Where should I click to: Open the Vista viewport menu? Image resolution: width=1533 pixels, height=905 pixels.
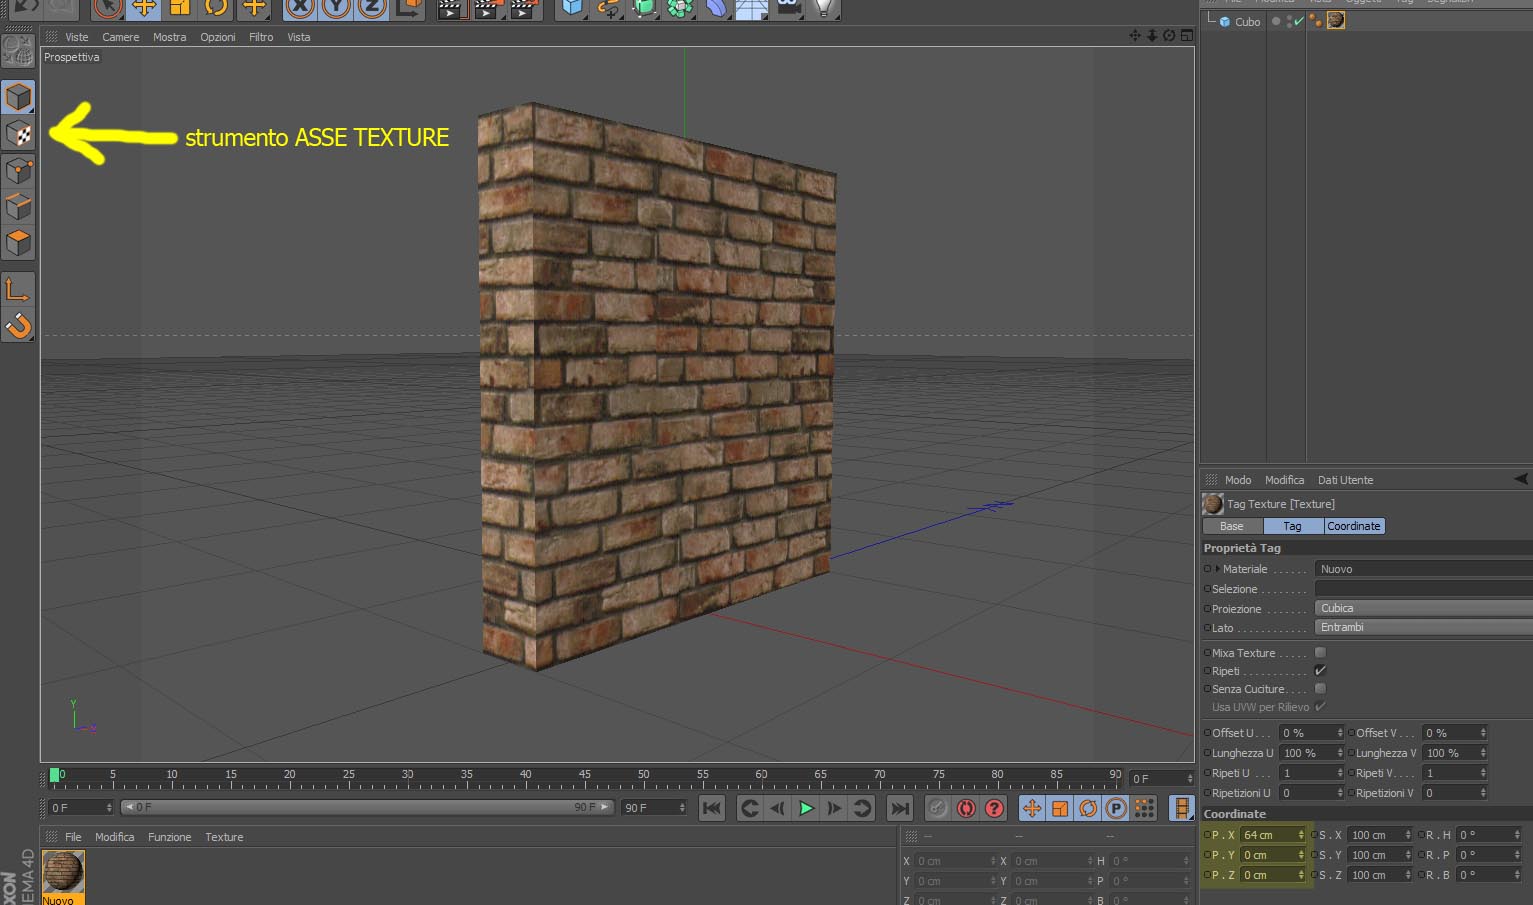pyautogui.click(x=299, y=37)
